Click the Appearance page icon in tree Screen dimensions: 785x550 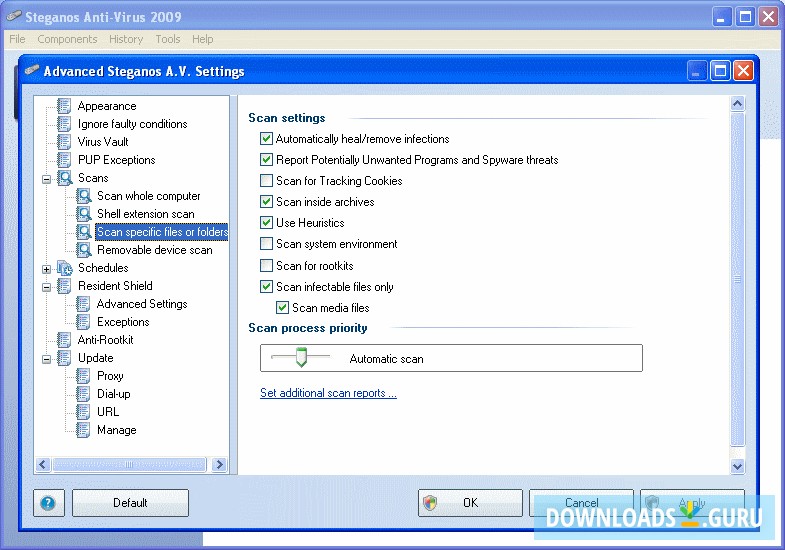point(64,106)
